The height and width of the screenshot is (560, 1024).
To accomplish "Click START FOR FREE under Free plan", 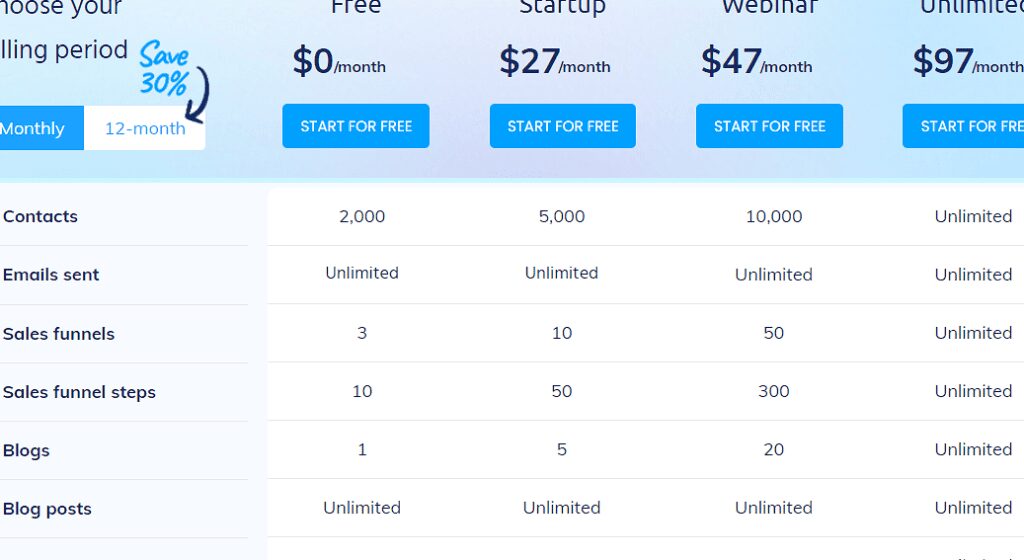I will point(355,126).
